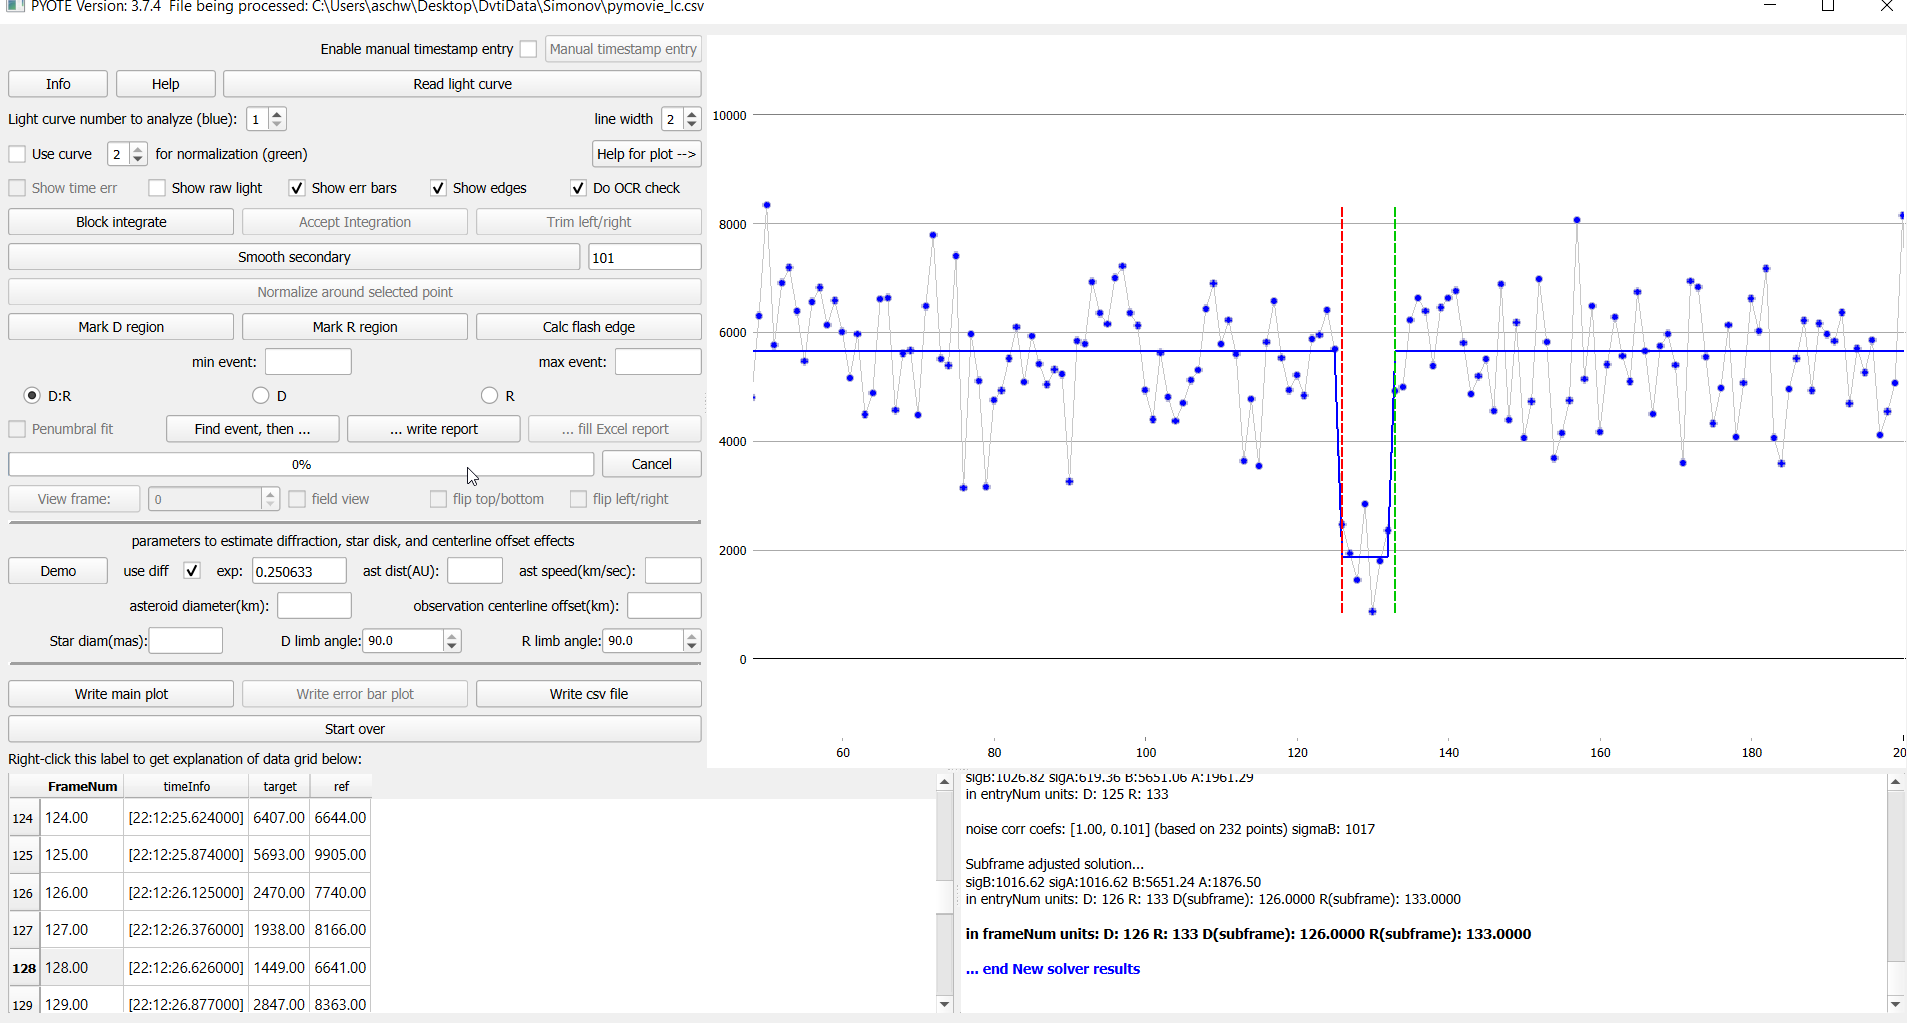This screenshot has height=1023, width=1907.
Task: Click the Read light curve button
Action: pos(462,84)
